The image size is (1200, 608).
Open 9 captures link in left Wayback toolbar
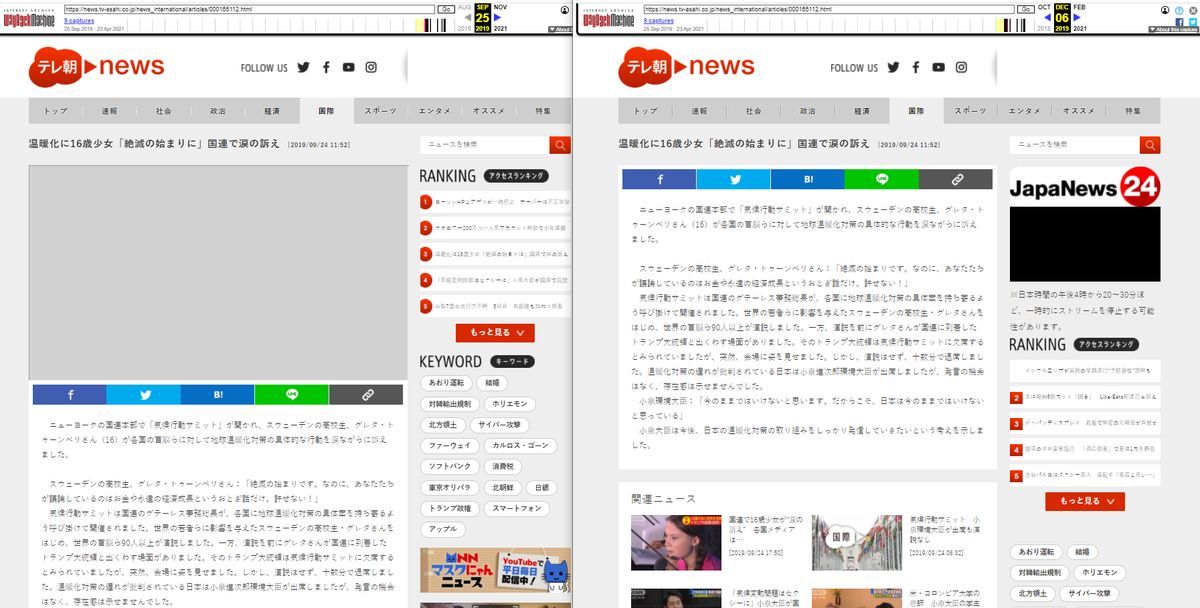[79, 20]
